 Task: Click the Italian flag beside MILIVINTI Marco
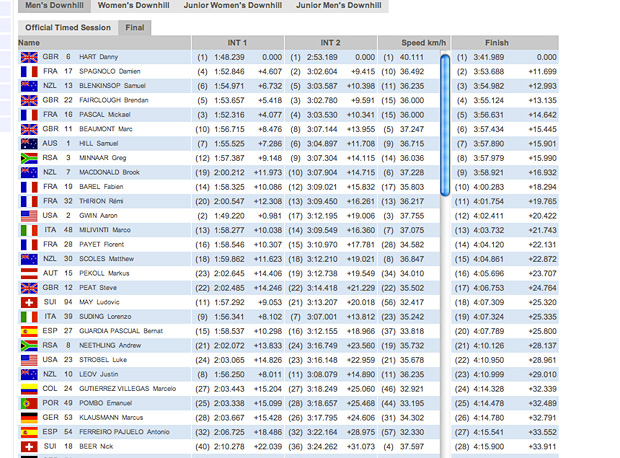29,230
